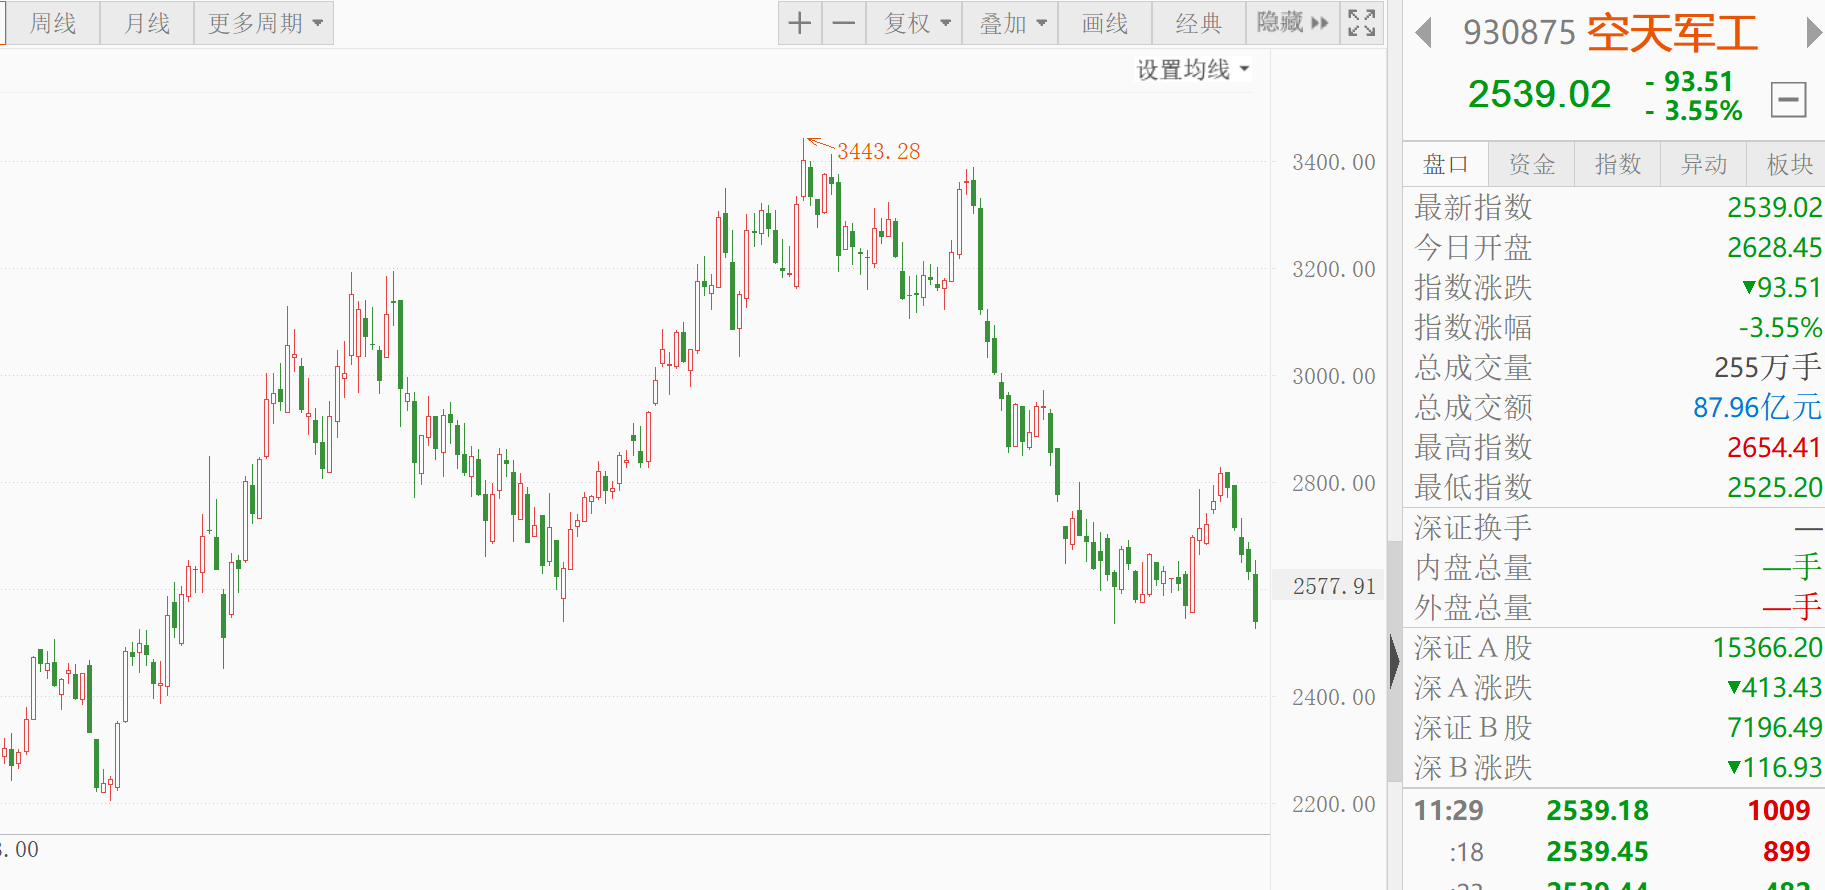Click 最高指数 value 2654.41
This screenshot has width=1825, height=890.
click(1774, 447)
